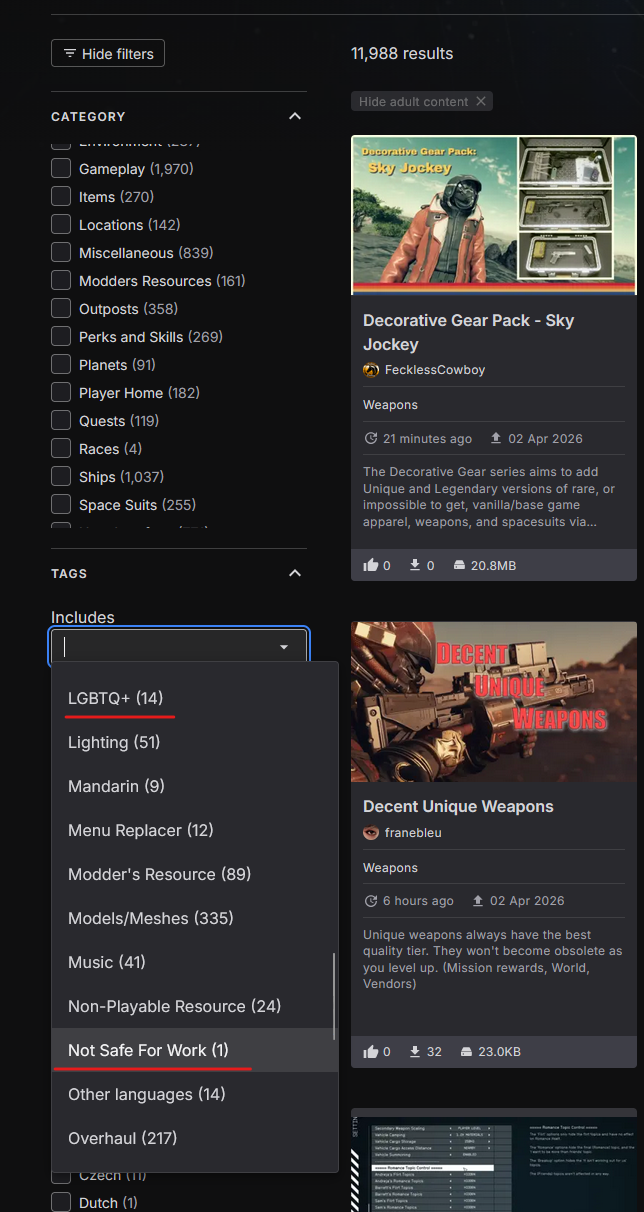Check the Player Home checkbox

click(x=61, y=393)
